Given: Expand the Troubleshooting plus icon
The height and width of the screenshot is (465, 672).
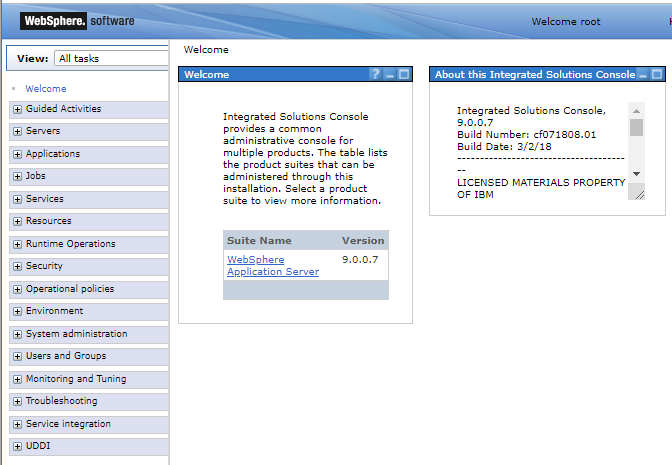Looking at the screenshot, I should tap(17, 402).
